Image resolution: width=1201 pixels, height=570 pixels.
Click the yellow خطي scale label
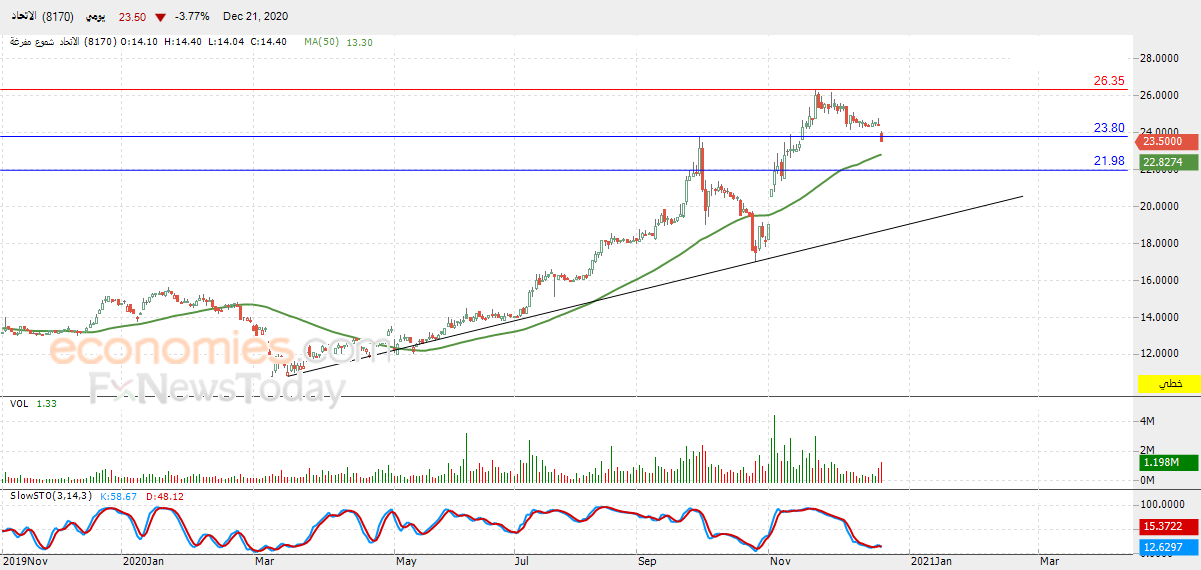pyautogui.click(x=1168, y=384)
